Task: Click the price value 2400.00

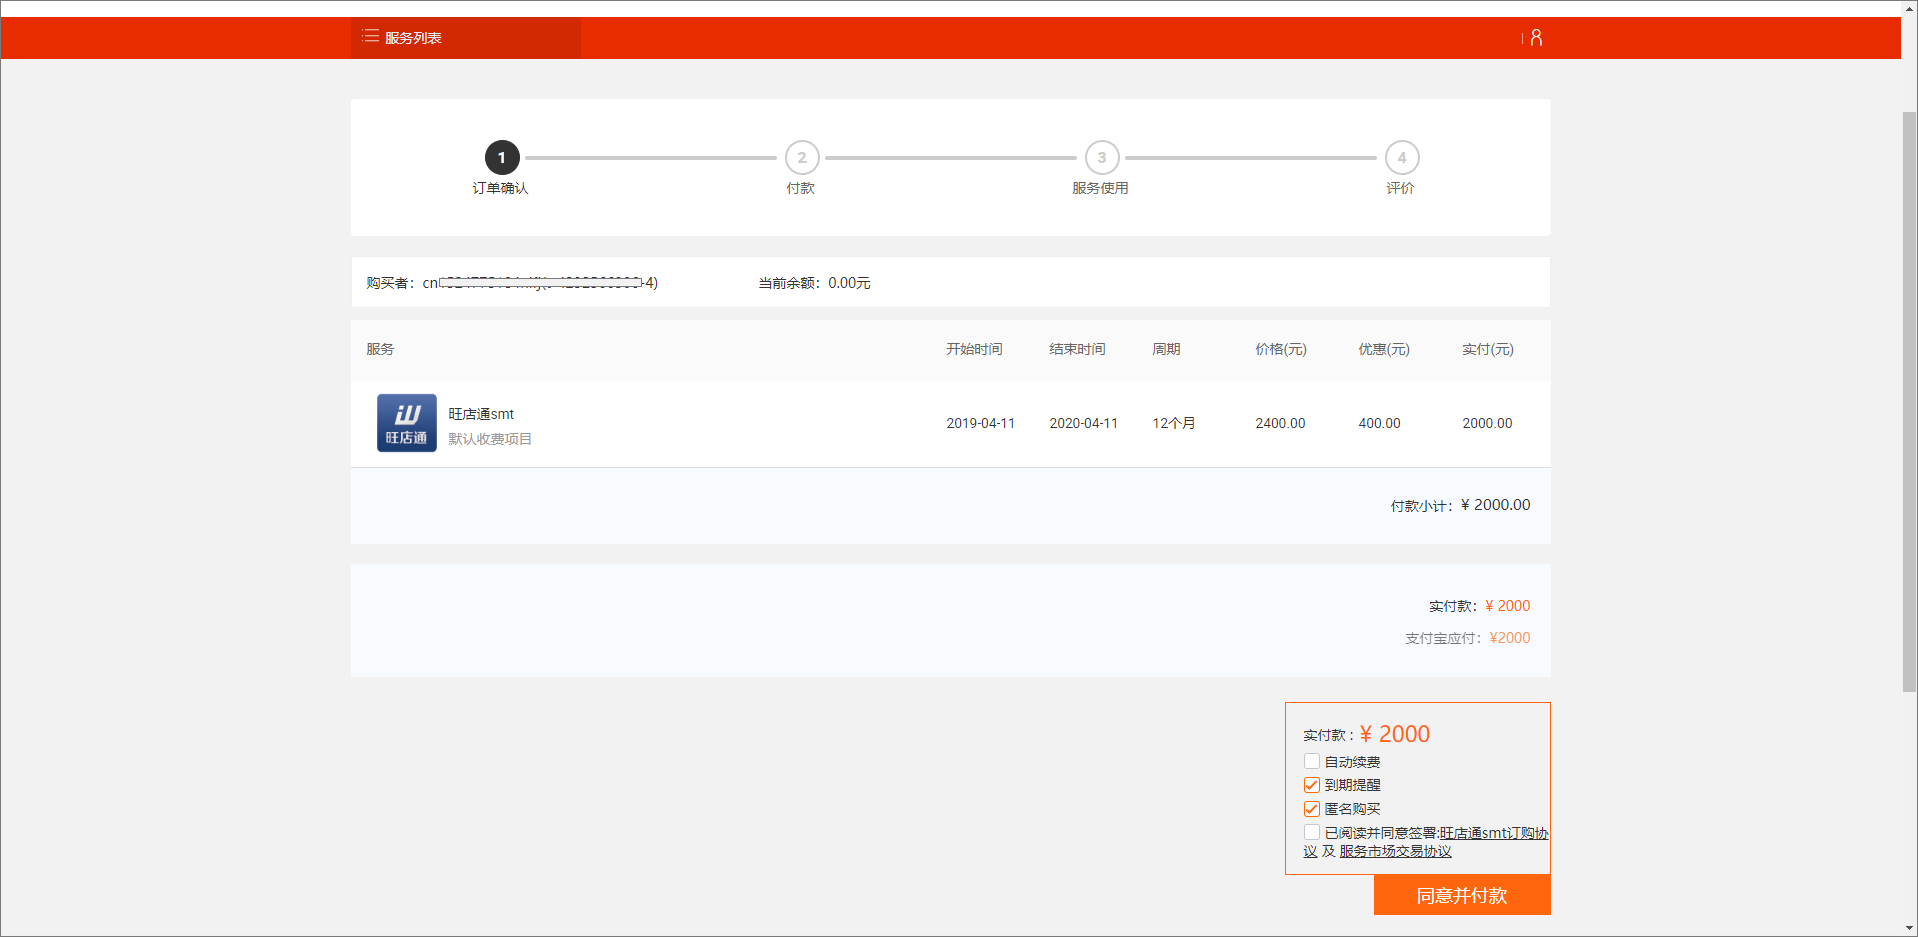Action: [x=1281, y=423]
